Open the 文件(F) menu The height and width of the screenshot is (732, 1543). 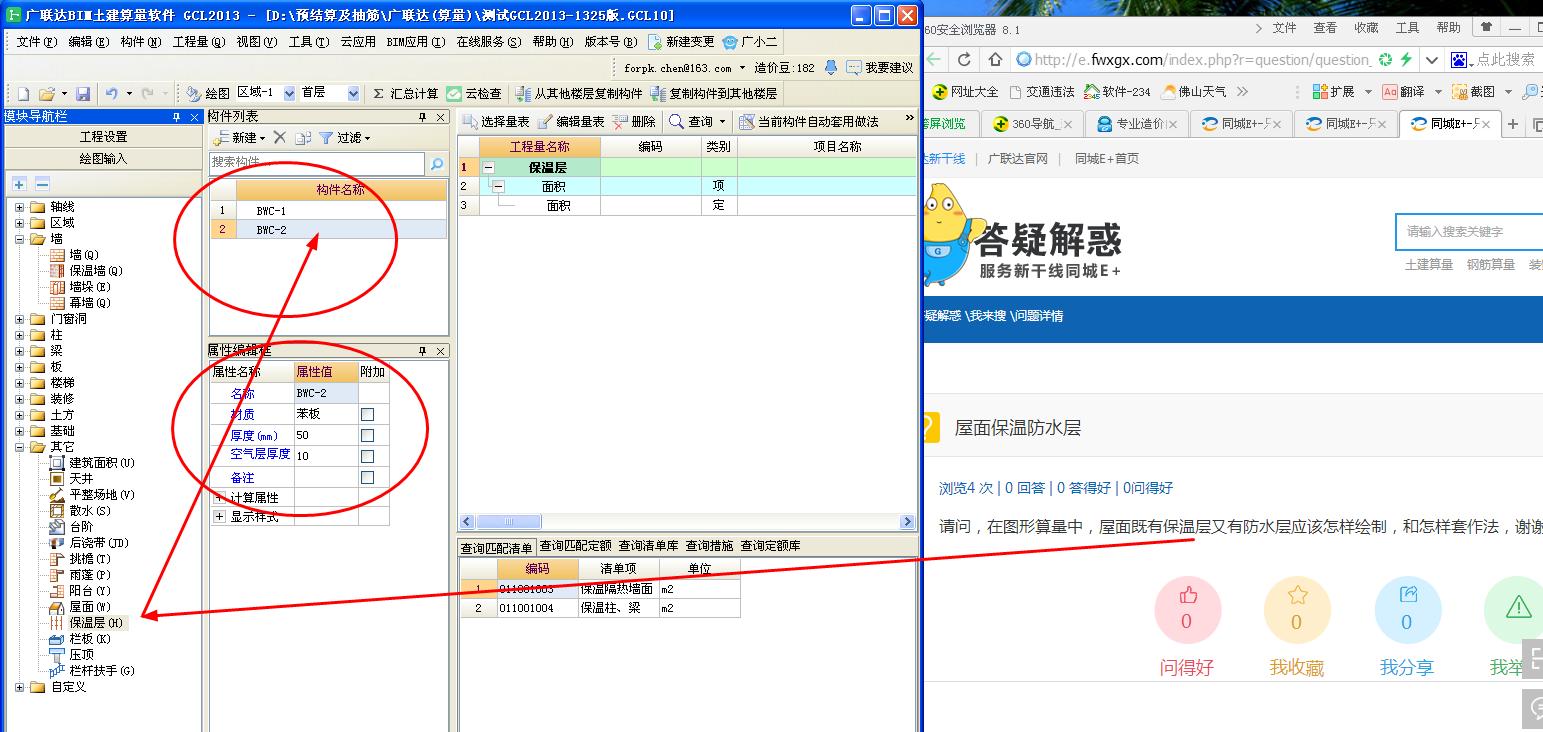36,42
